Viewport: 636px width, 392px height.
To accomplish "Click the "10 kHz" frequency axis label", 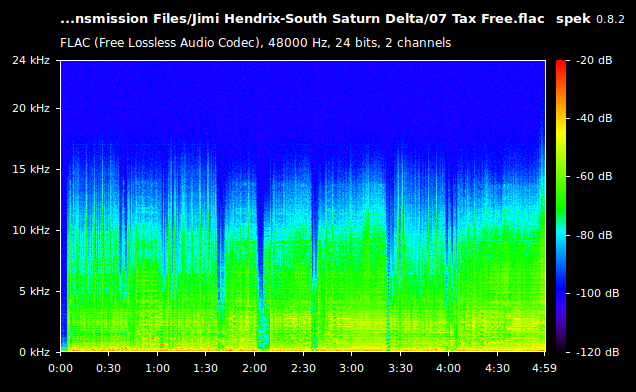I will pos(31,230).
